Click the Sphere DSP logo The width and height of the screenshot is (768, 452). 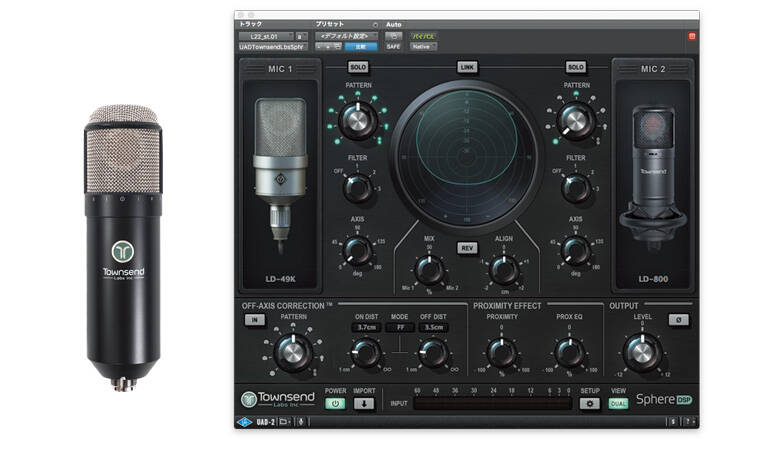click(664, 400)
